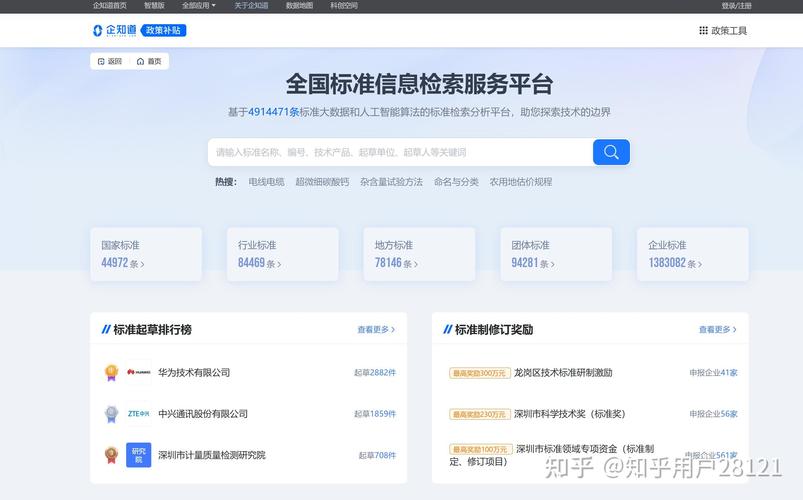The width and height of the screenshot is (803, 500).
Task: Click the bronze medal beside 深圳市计量质量检测研究院
Action: coord(111,455)
